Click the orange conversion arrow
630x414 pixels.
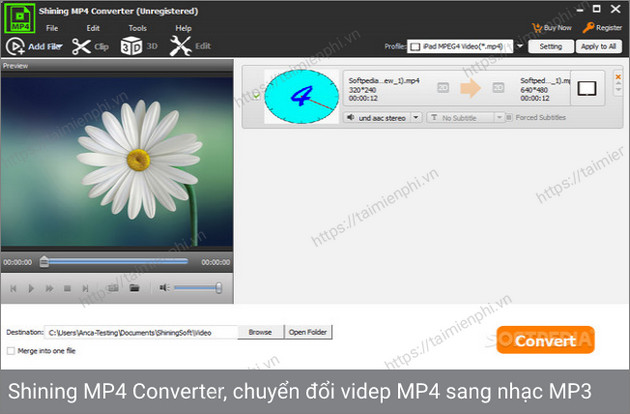coord(470,88)
